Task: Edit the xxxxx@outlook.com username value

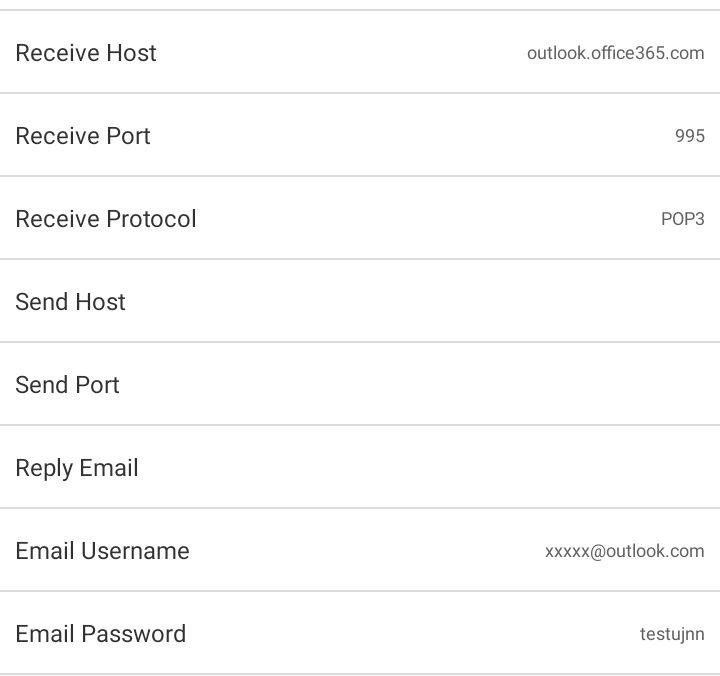Action: [x=624, y=551]
